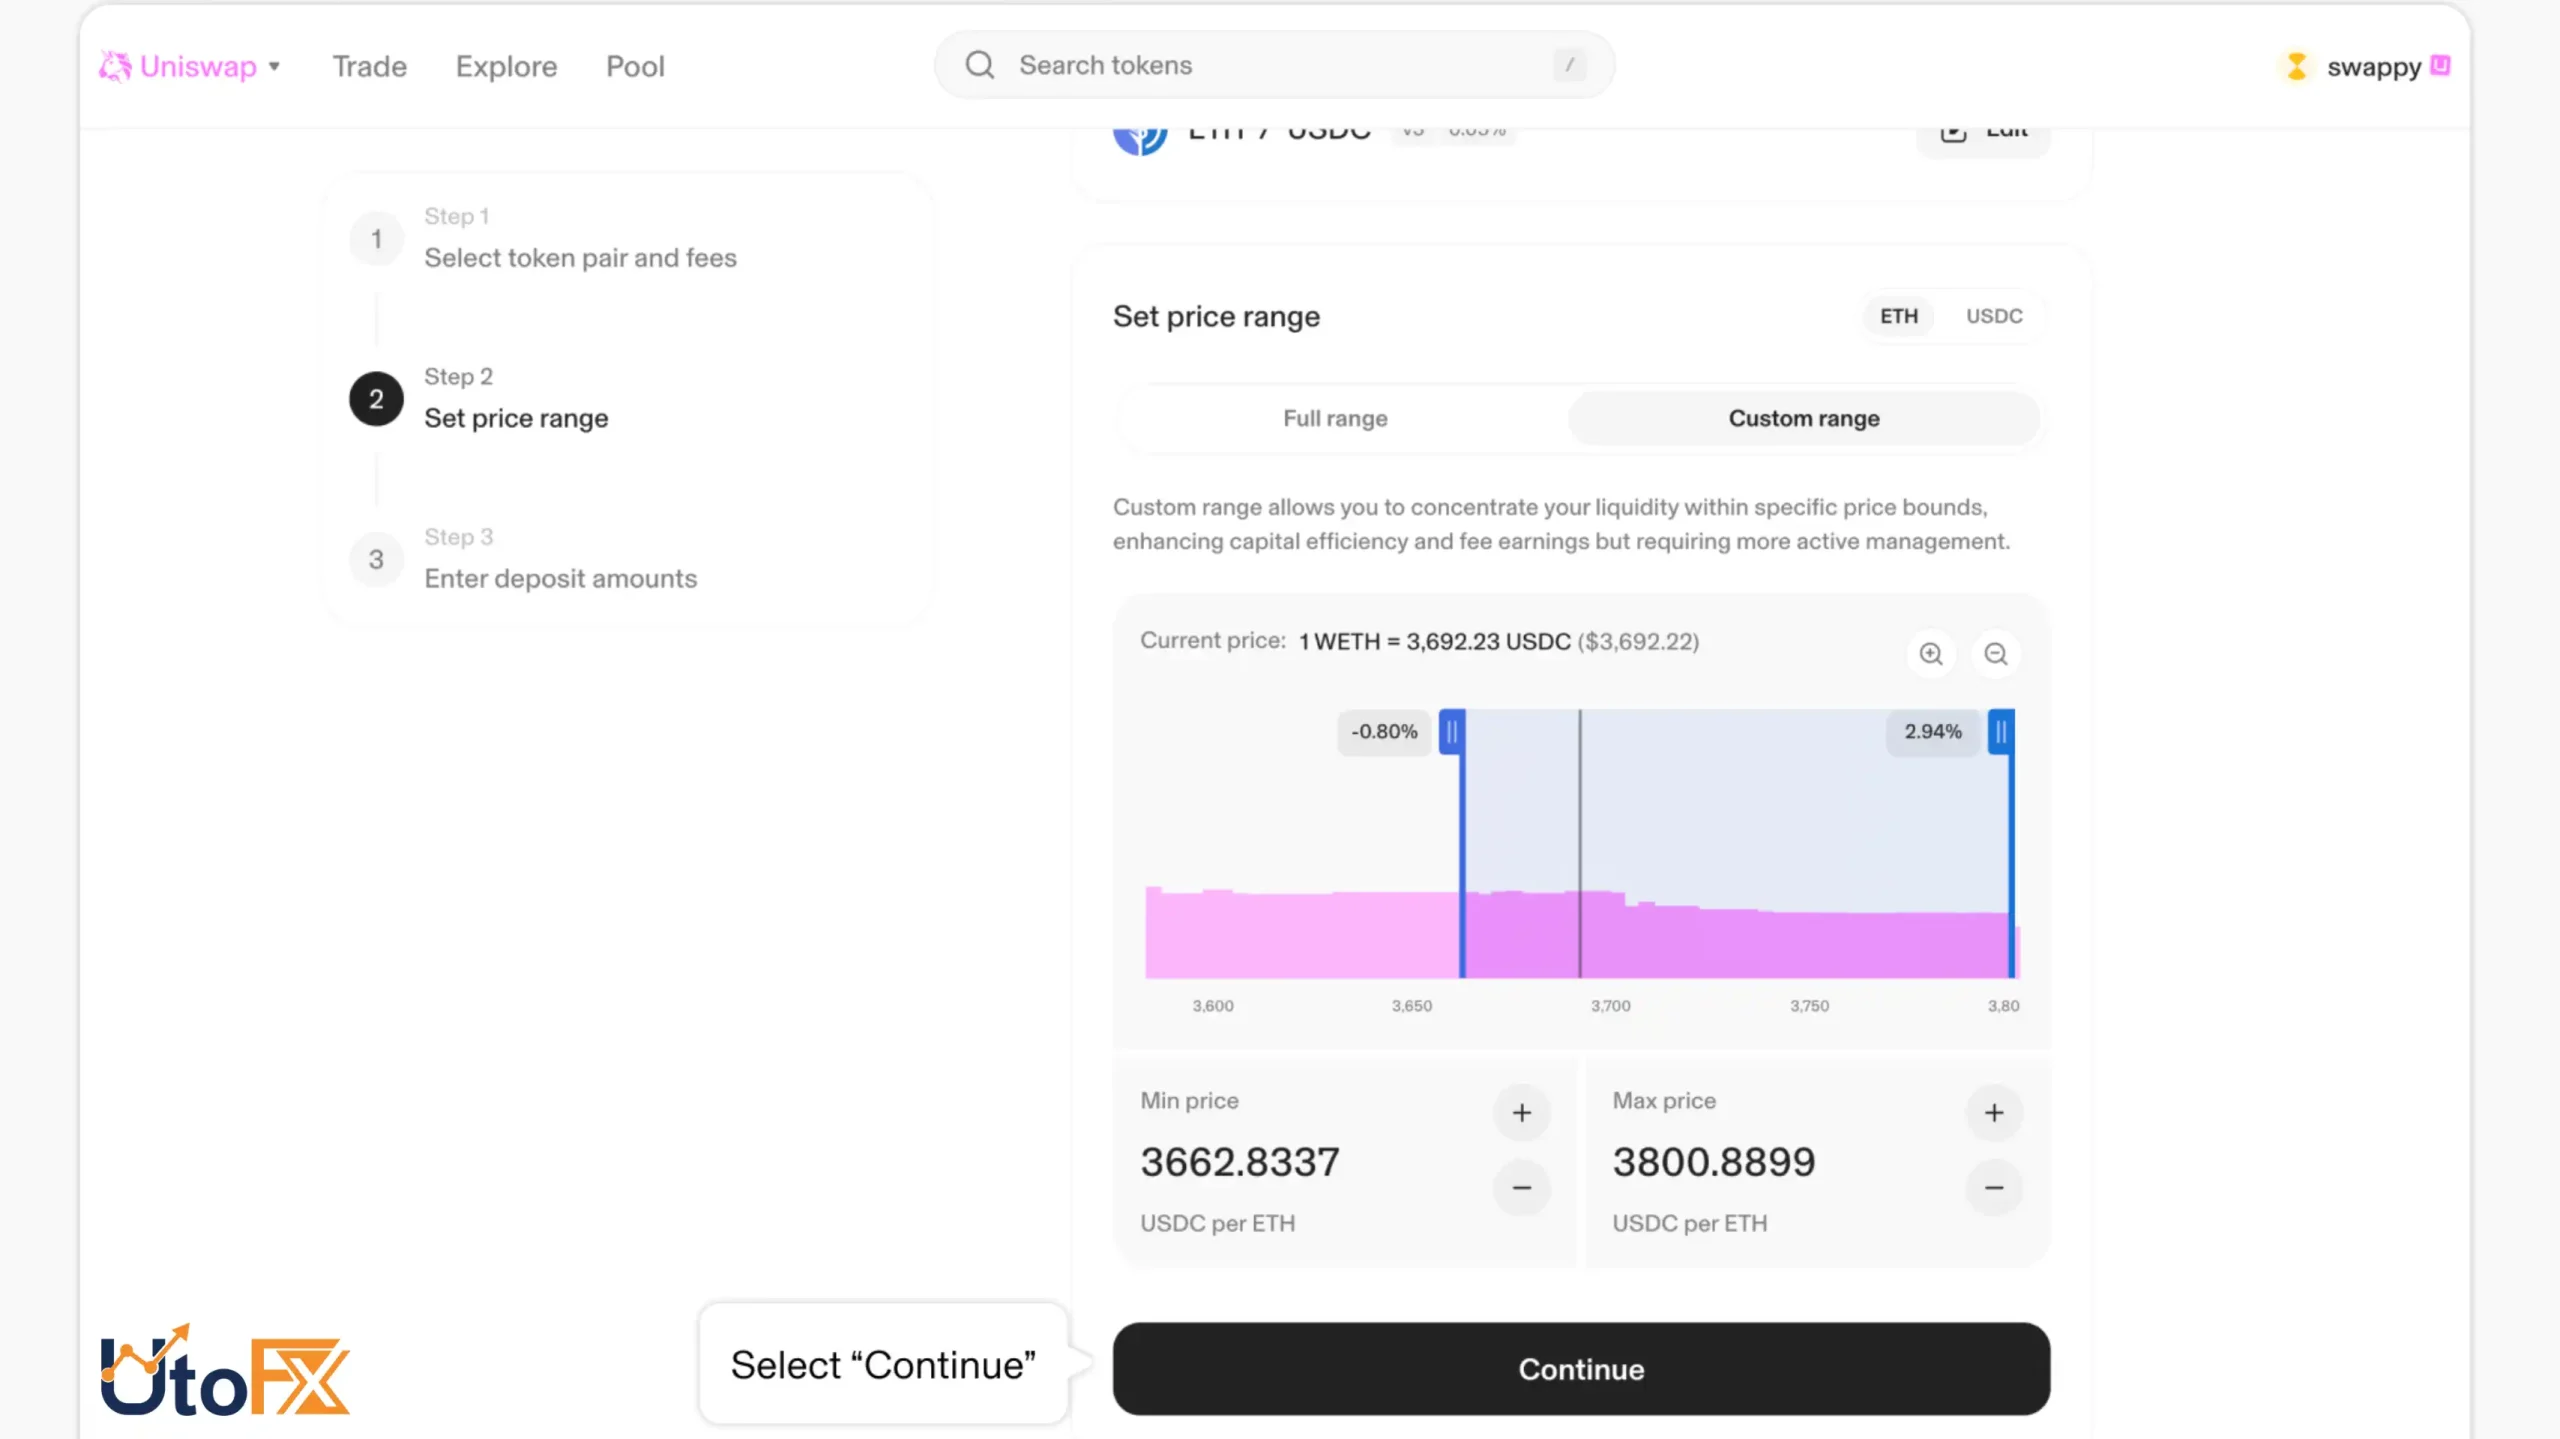The image size is (2560, 1439).
Task: Focus the Search tokens field
Action: point(1275,65)
